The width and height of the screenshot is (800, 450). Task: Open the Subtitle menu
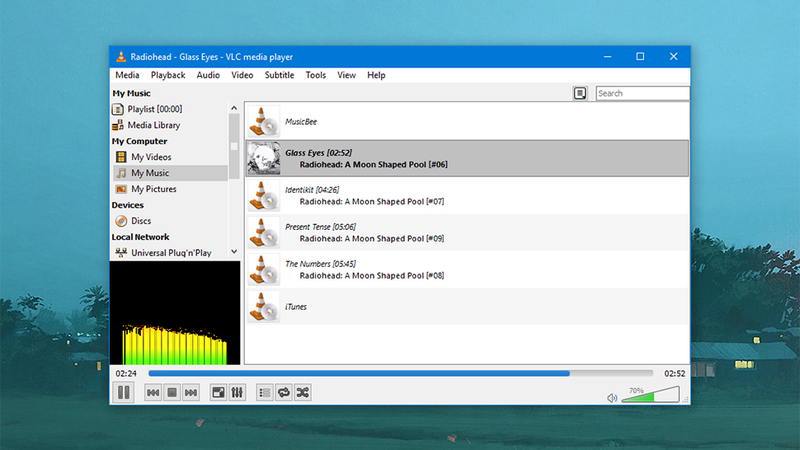[279, 75]
